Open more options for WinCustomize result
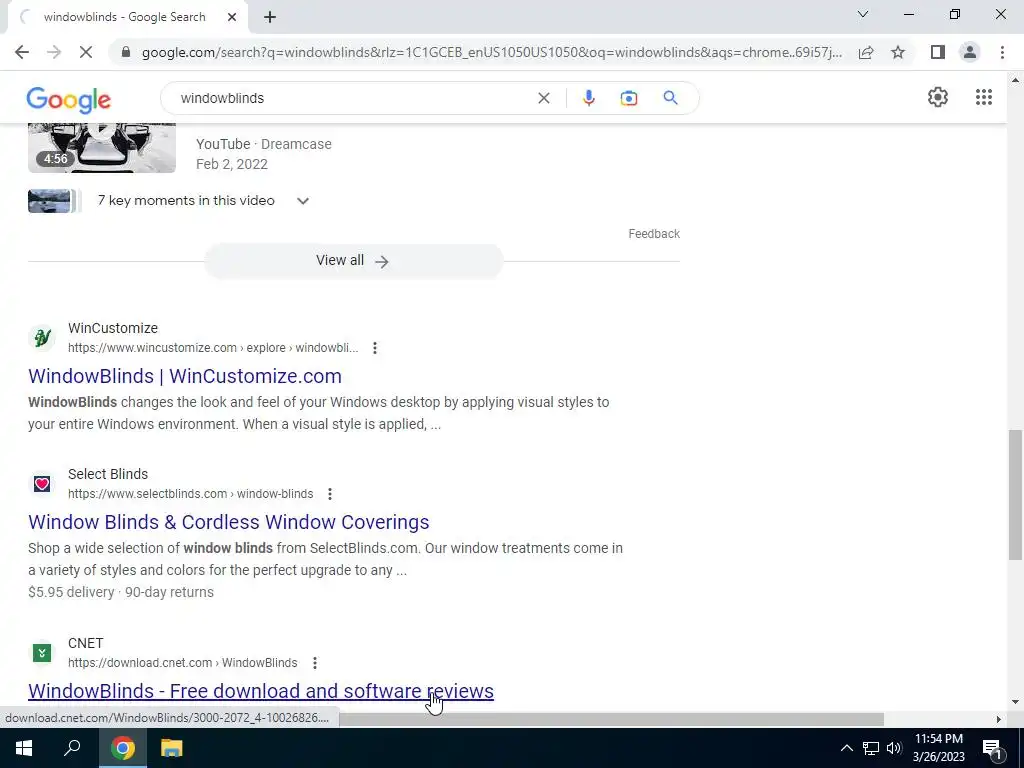 pos(374,348)
